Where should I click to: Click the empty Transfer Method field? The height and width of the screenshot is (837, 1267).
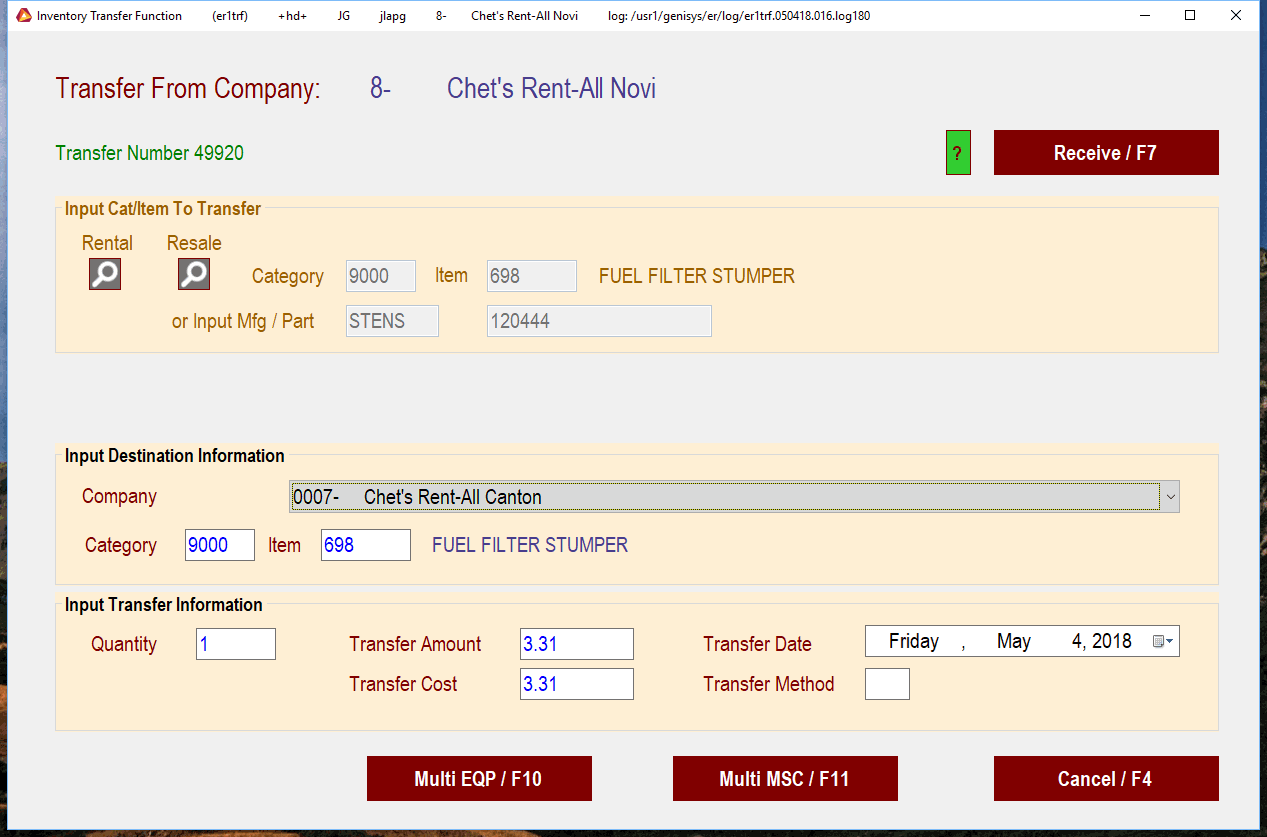(887, 684)
